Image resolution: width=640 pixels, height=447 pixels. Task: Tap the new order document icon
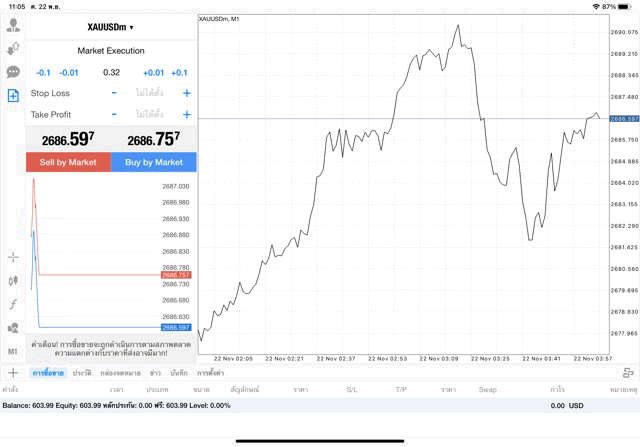pos(13,96)
